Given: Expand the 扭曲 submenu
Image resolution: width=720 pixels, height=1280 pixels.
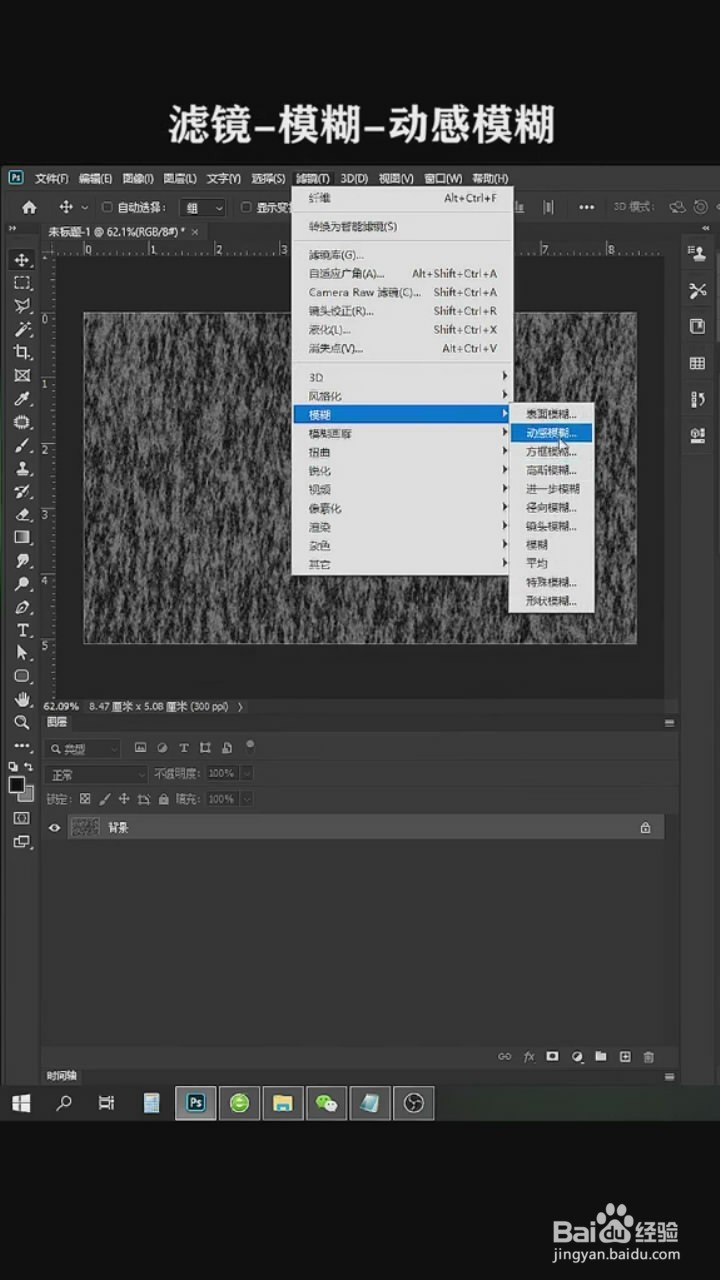Looking at the screenshot, I should pyautogui.click(x=401, y=452).
